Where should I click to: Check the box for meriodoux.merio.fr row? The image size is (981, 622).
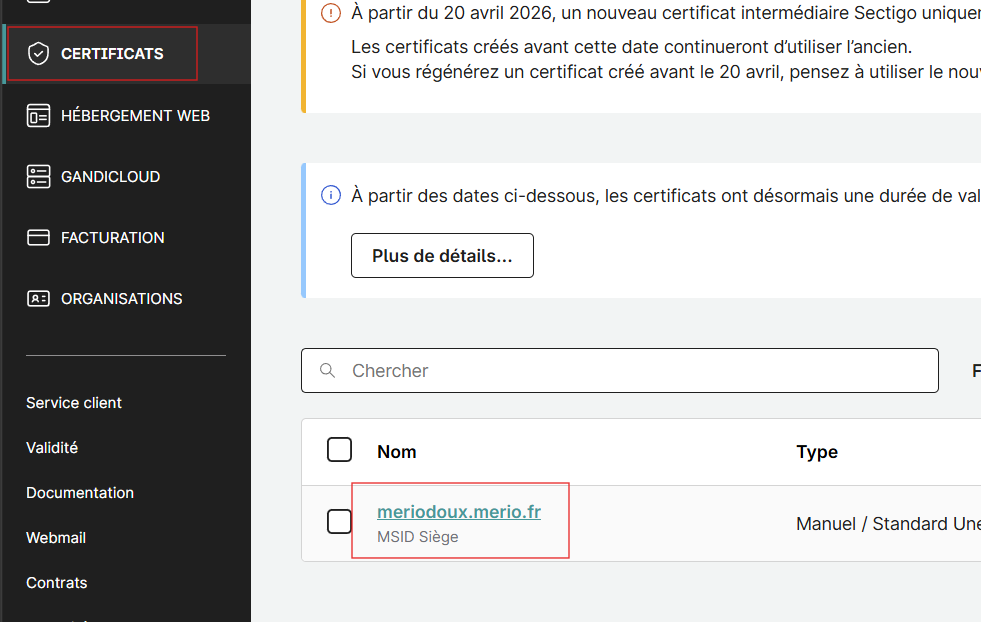click(x=340, y=521)
